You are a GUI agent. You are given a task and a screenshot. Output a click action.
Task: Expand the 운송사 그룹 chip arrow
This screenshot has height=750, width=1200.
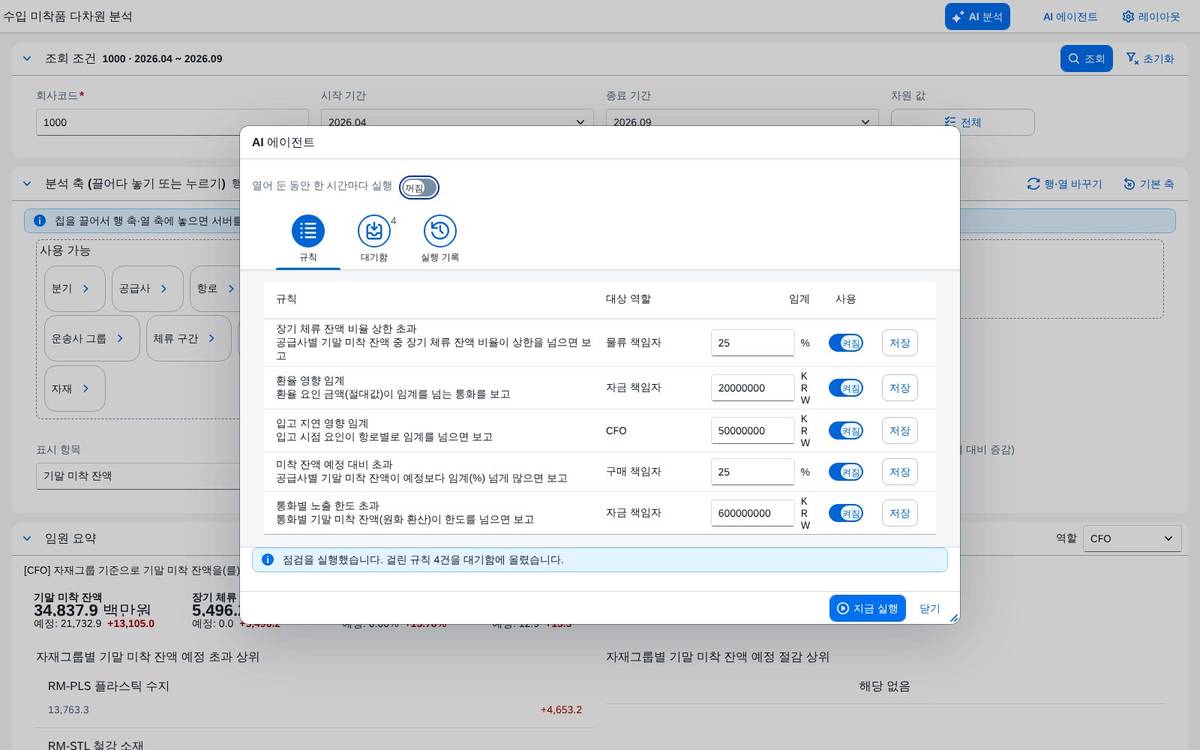[x=120, y=338]
